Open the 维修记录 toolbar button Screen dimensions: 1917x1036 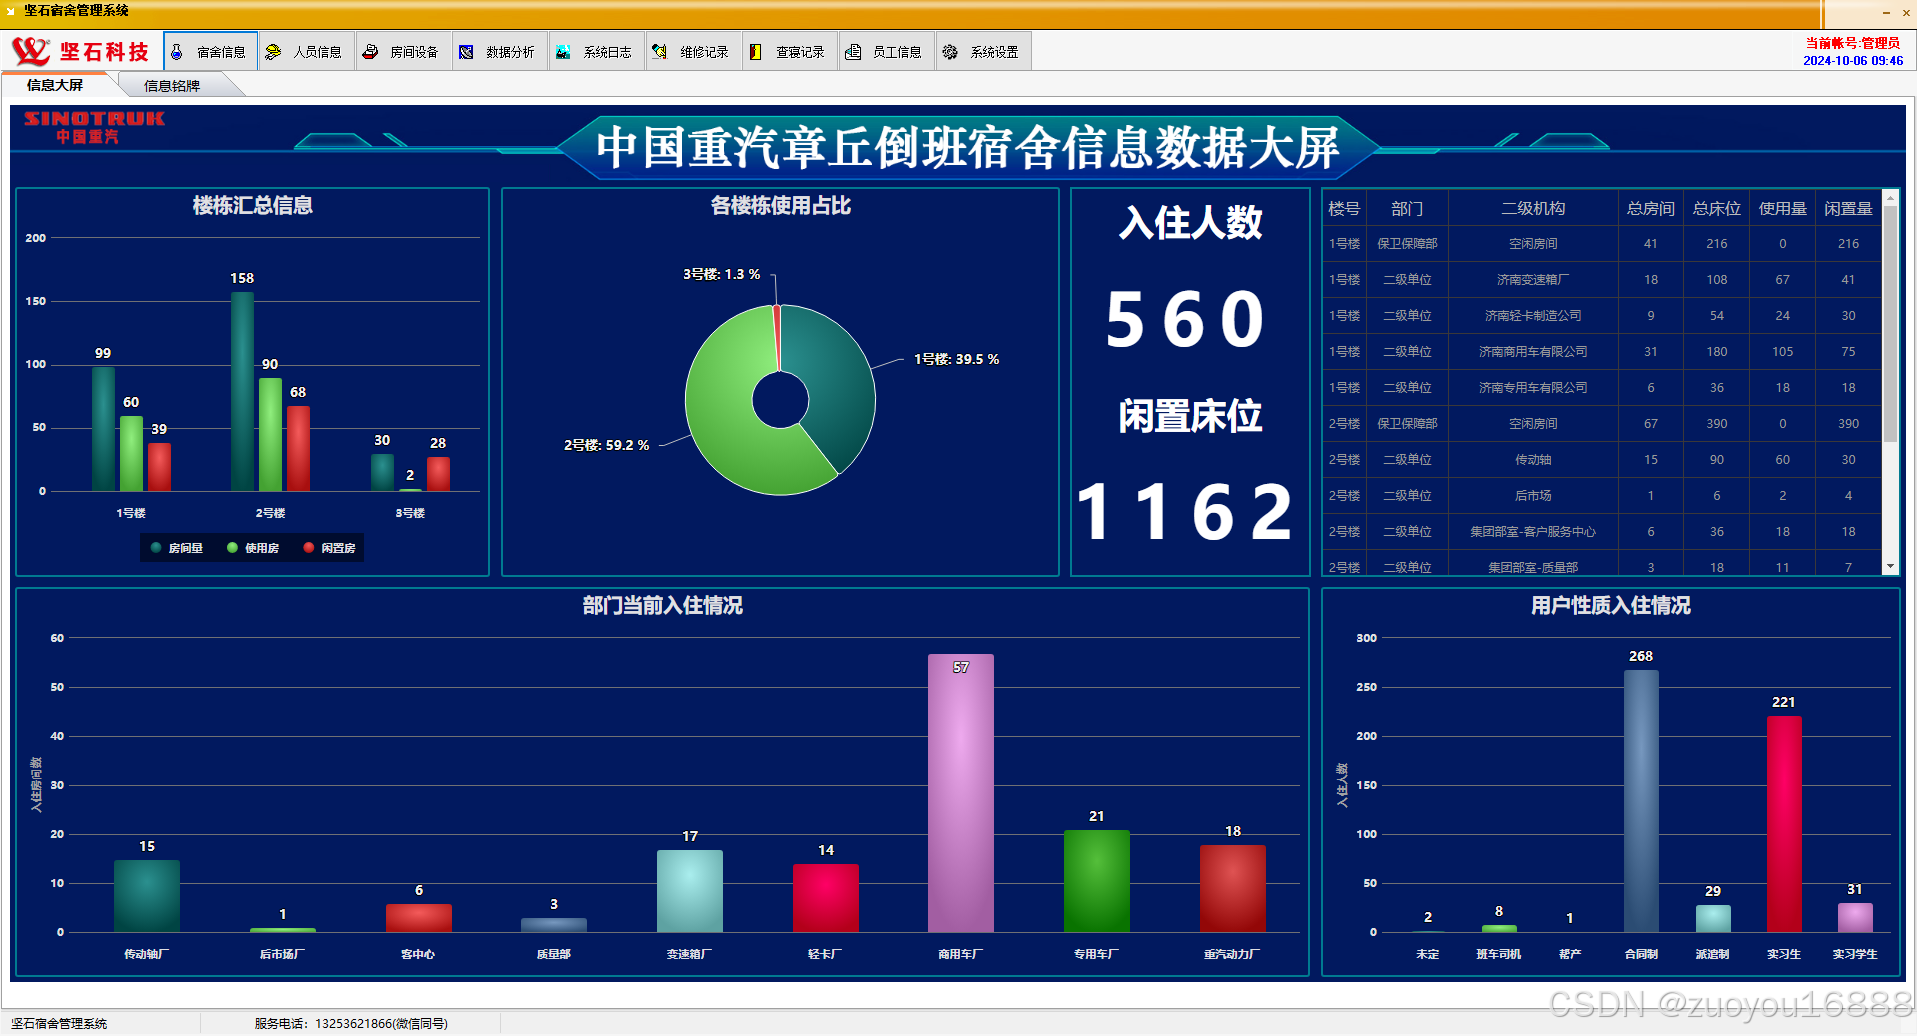coord(694,52)
